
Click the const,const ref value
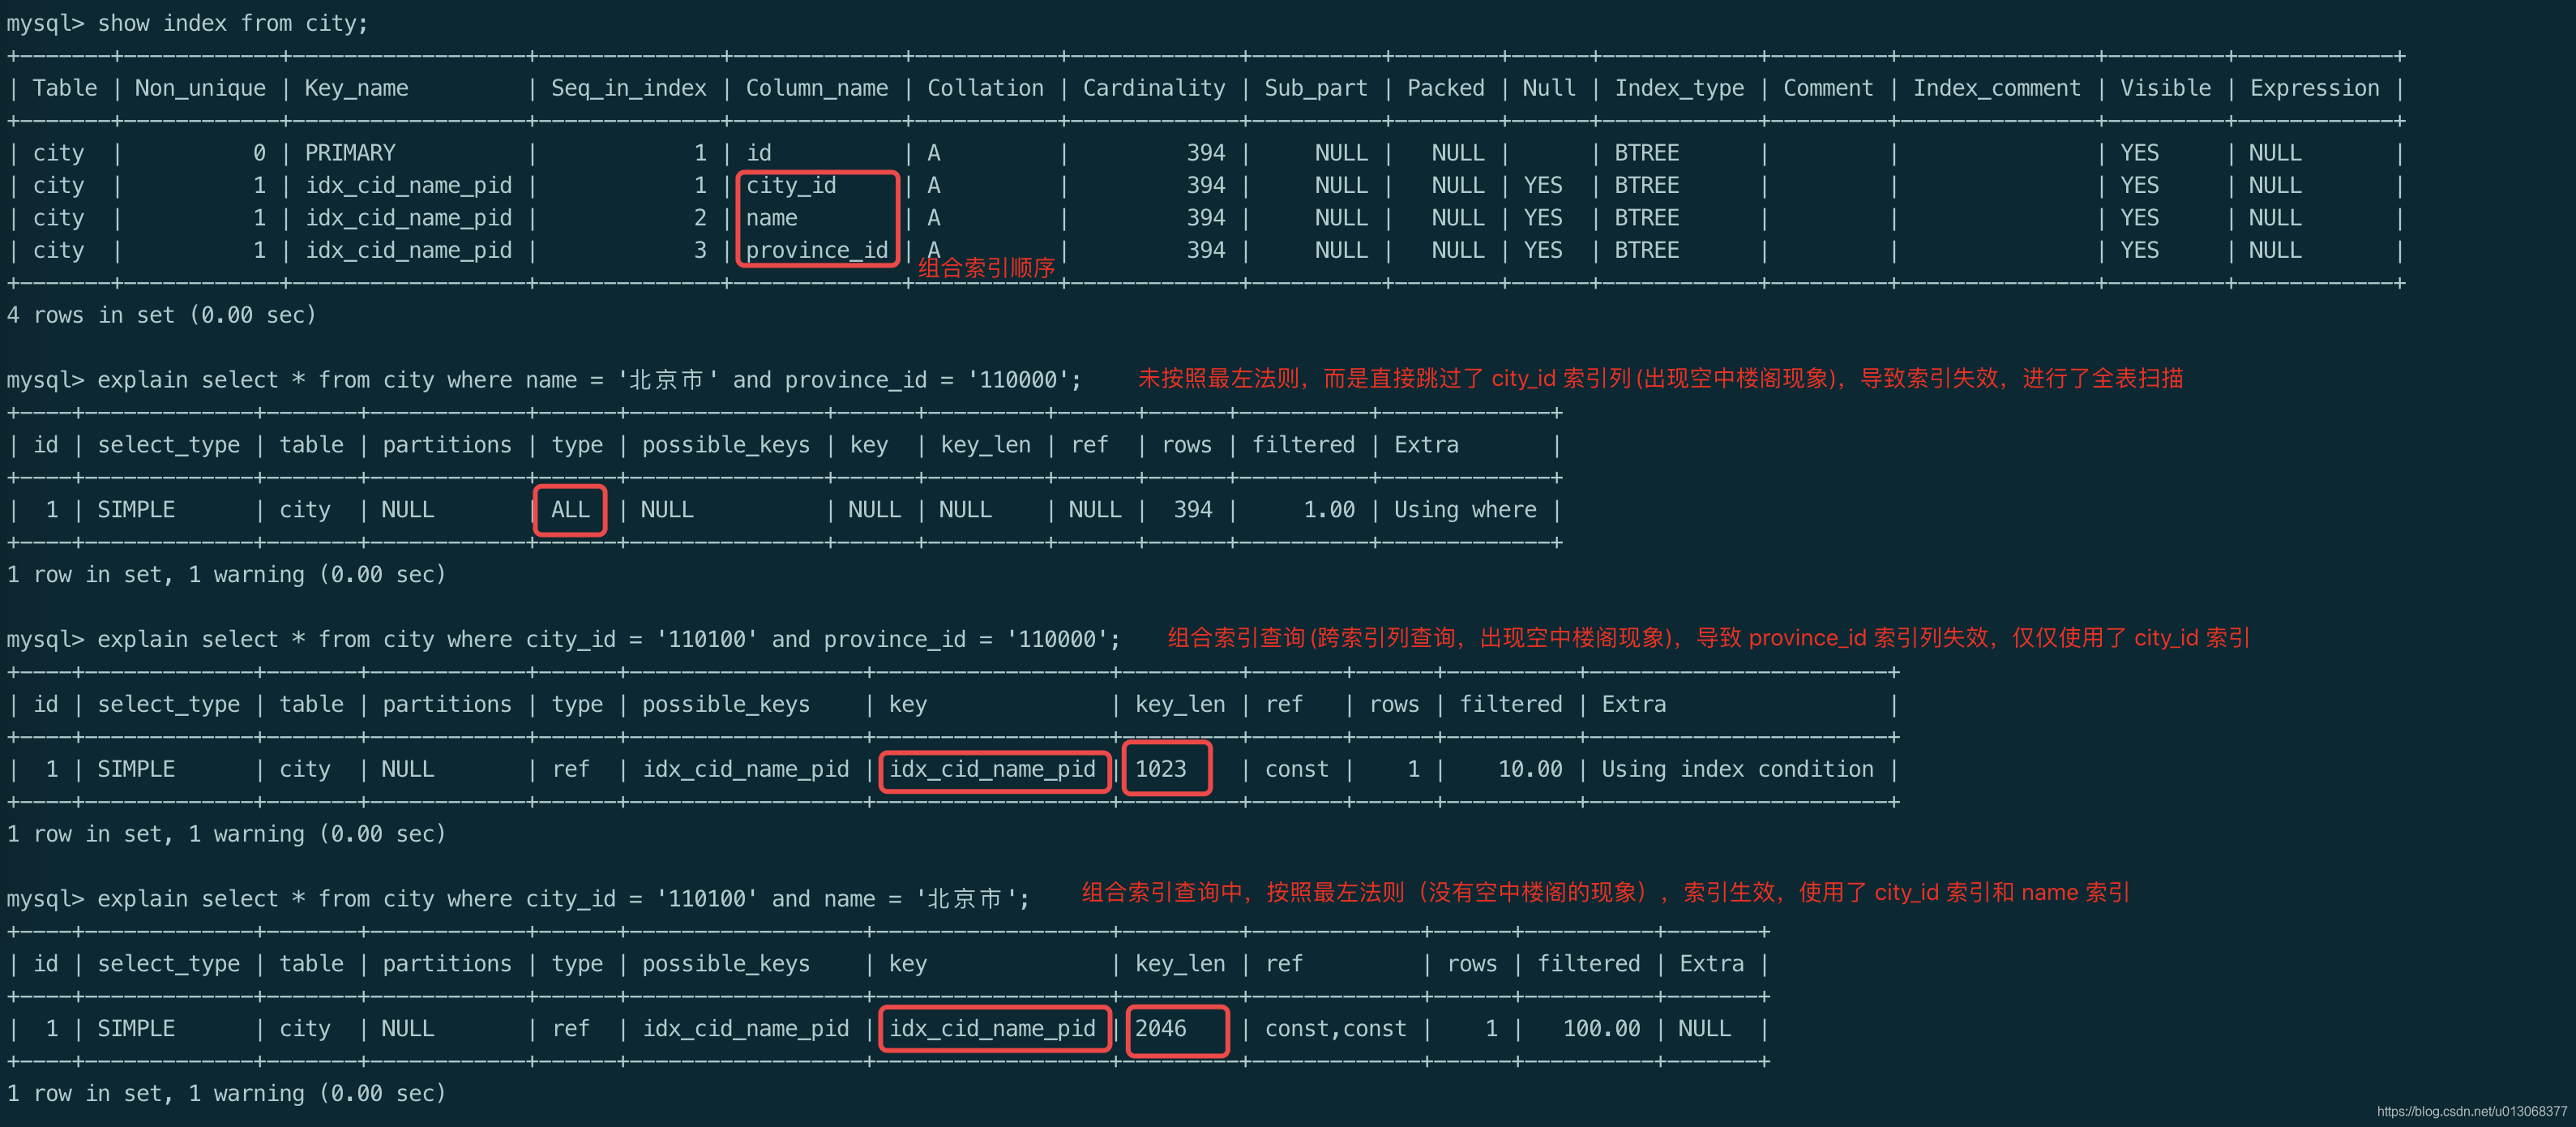point(1335,1028)
